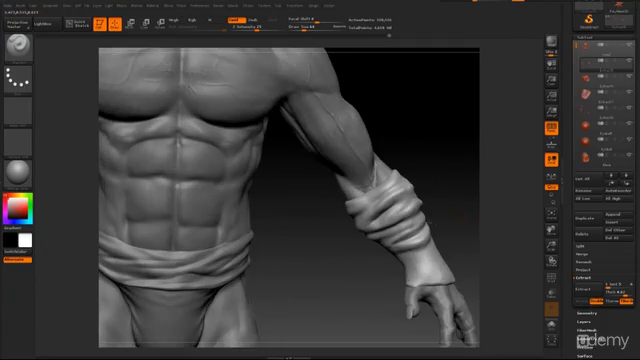Click the Scale view icon in right shelf
Screen dimensions: 640x360
pos(551,246)
